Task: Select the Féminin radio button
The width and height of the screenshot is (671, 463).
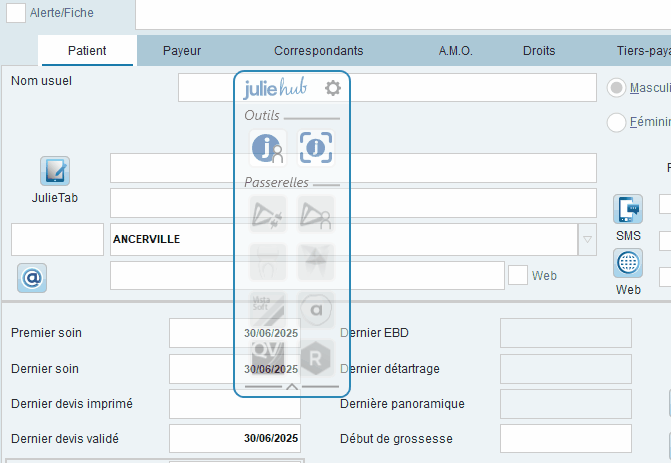Action: click(616, 122)
